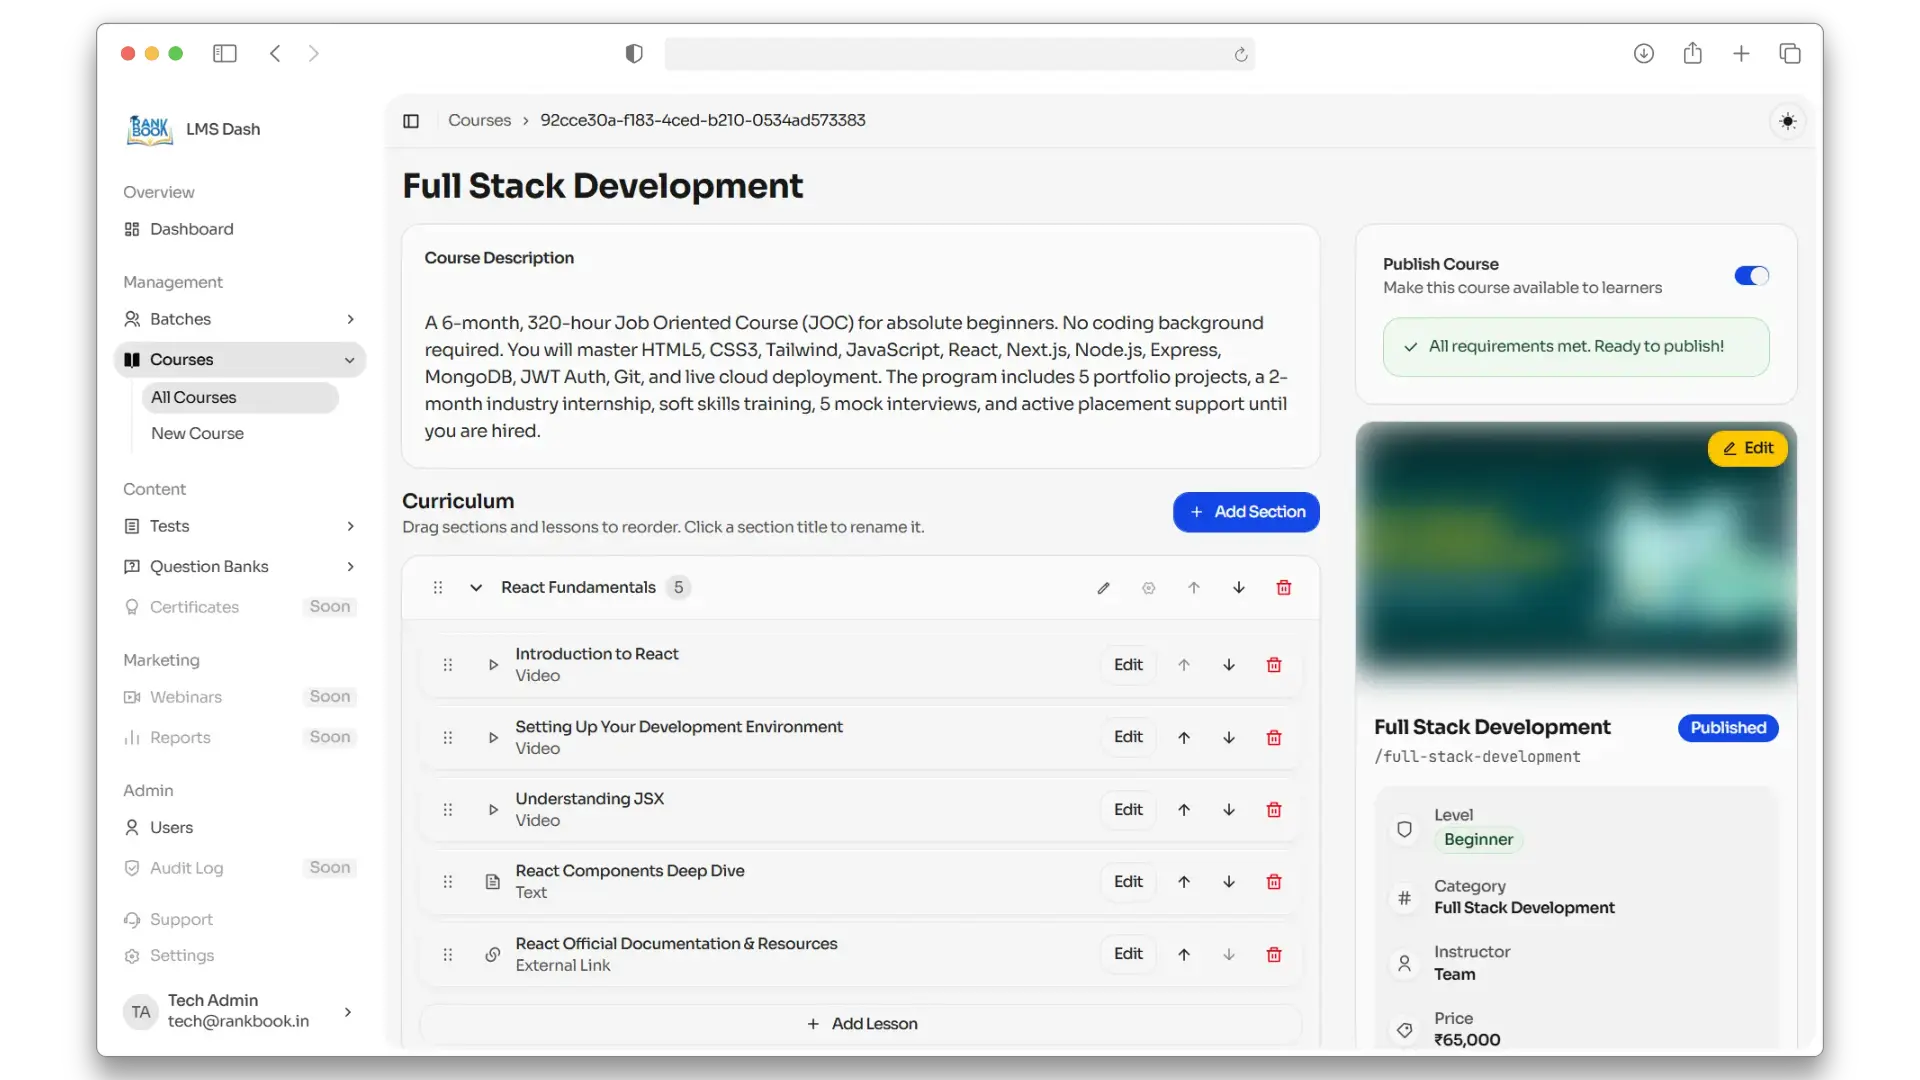This screenshot has height=1080, width=1920.
Task: Move React Fundamentals section down
Action: point(1239,588)
